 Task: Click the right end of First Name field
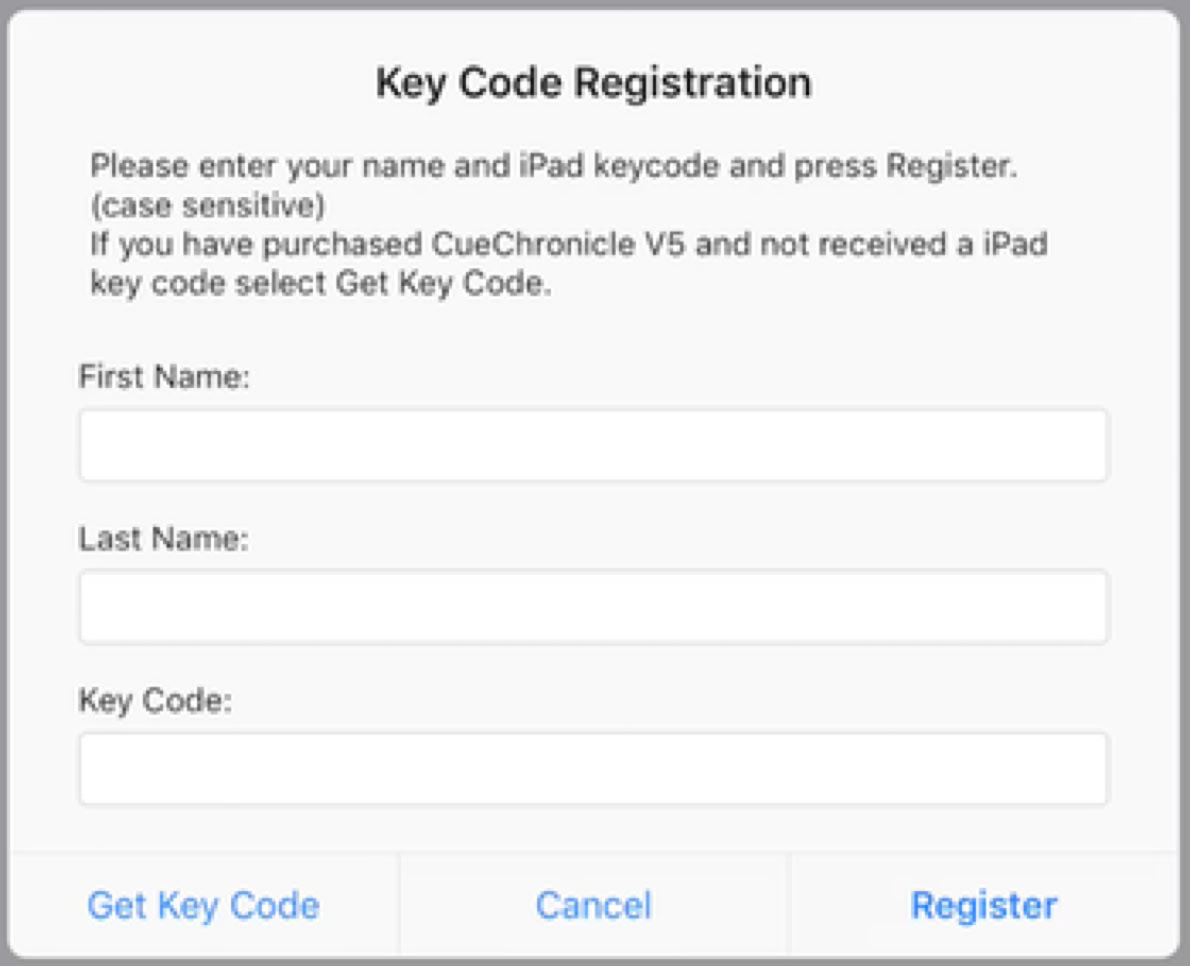point(1080,445)
